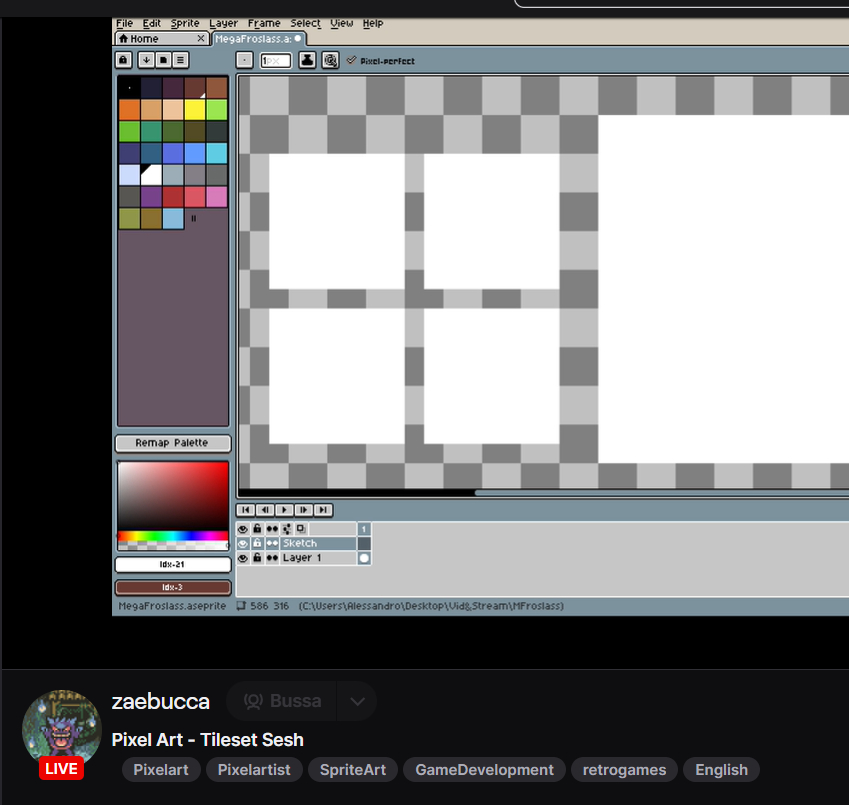
Task: Click the palette edit lock icon
Action: (124, 60)
